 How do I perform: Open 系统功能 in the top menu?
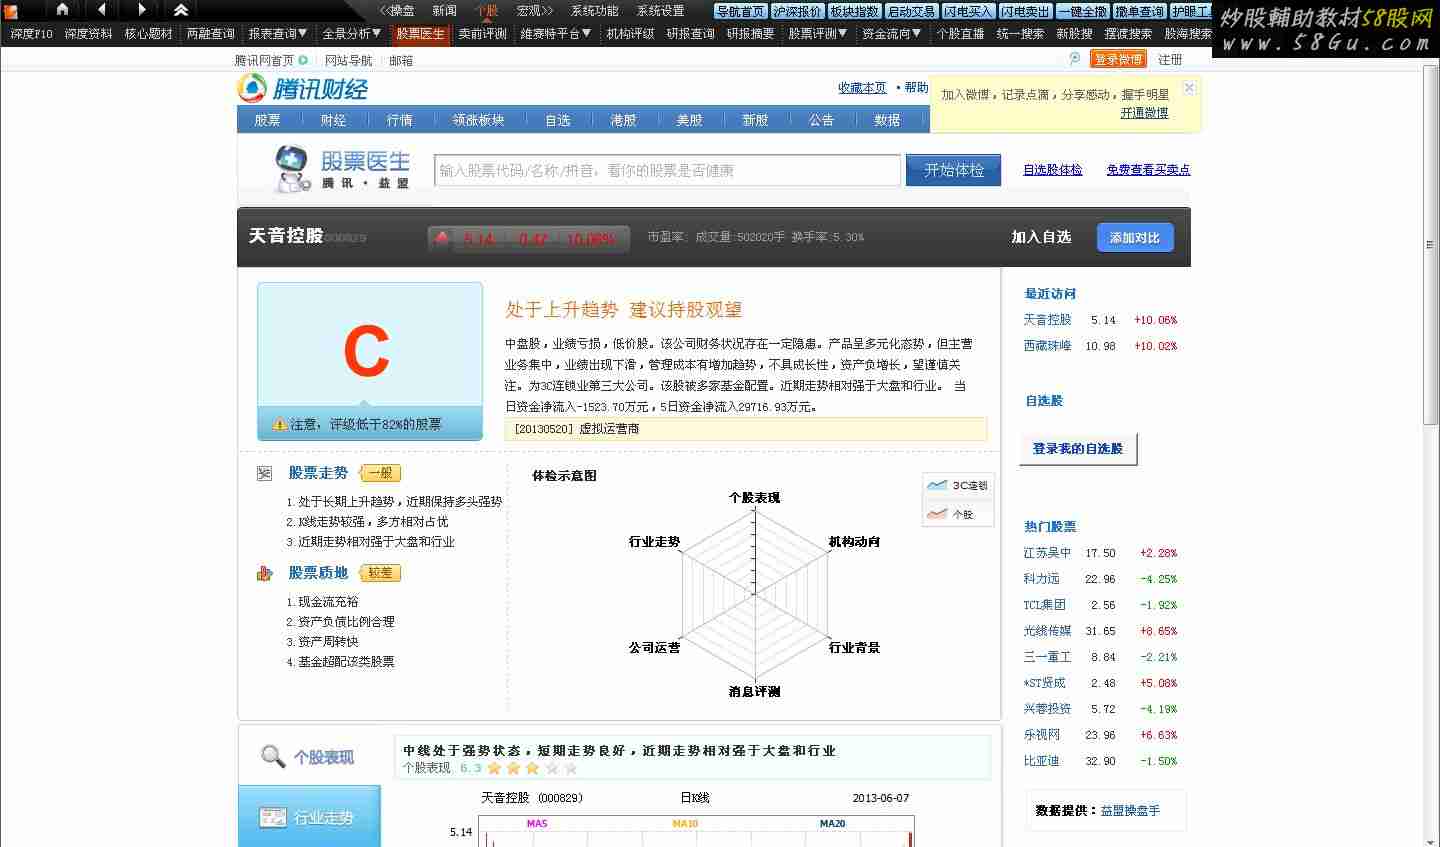point(594,10)
